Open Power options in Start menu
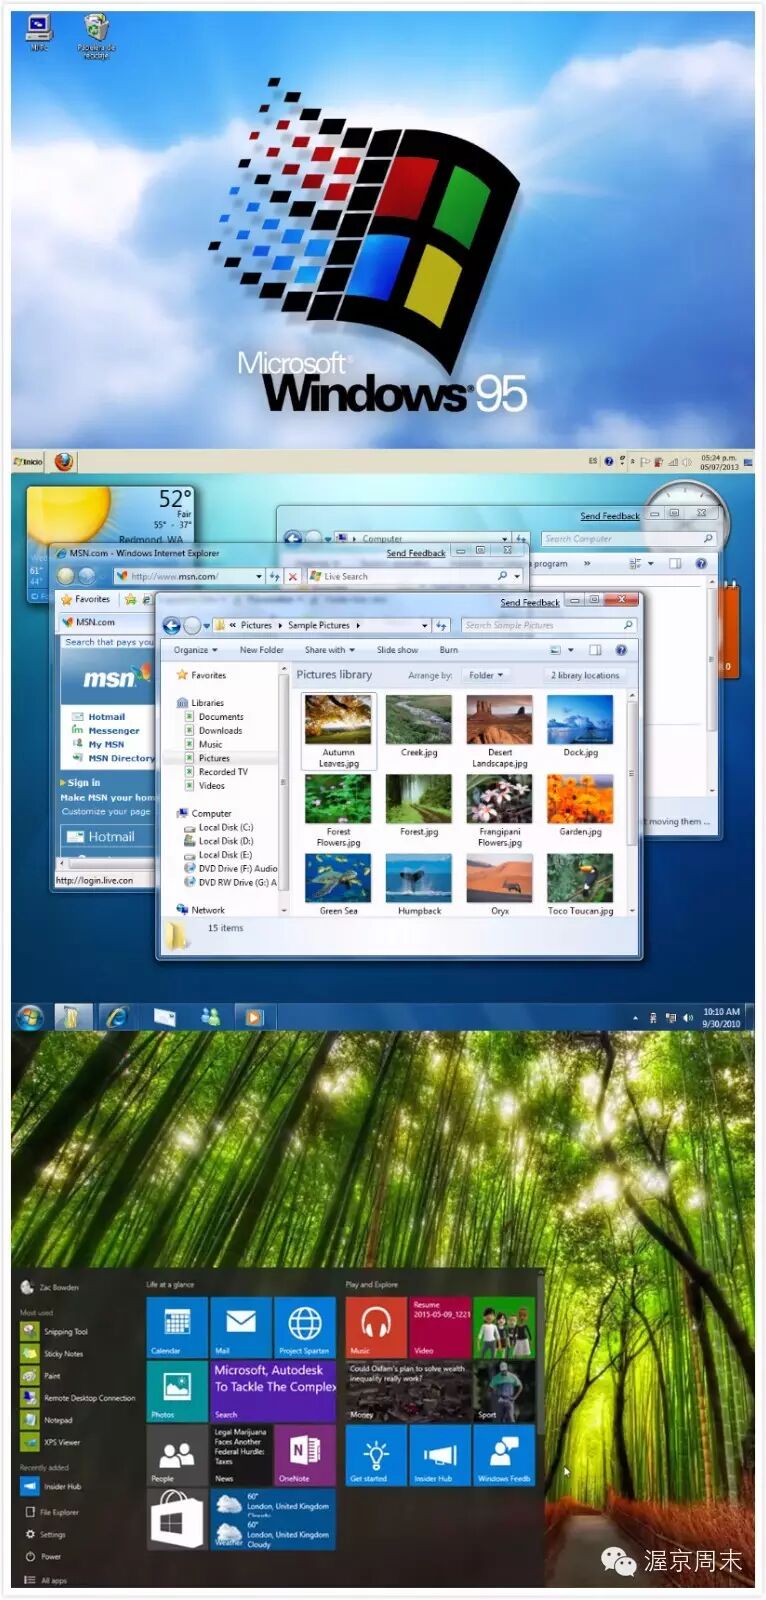The width and height of the screenshot is (766, 1600). coord(44,1557)
